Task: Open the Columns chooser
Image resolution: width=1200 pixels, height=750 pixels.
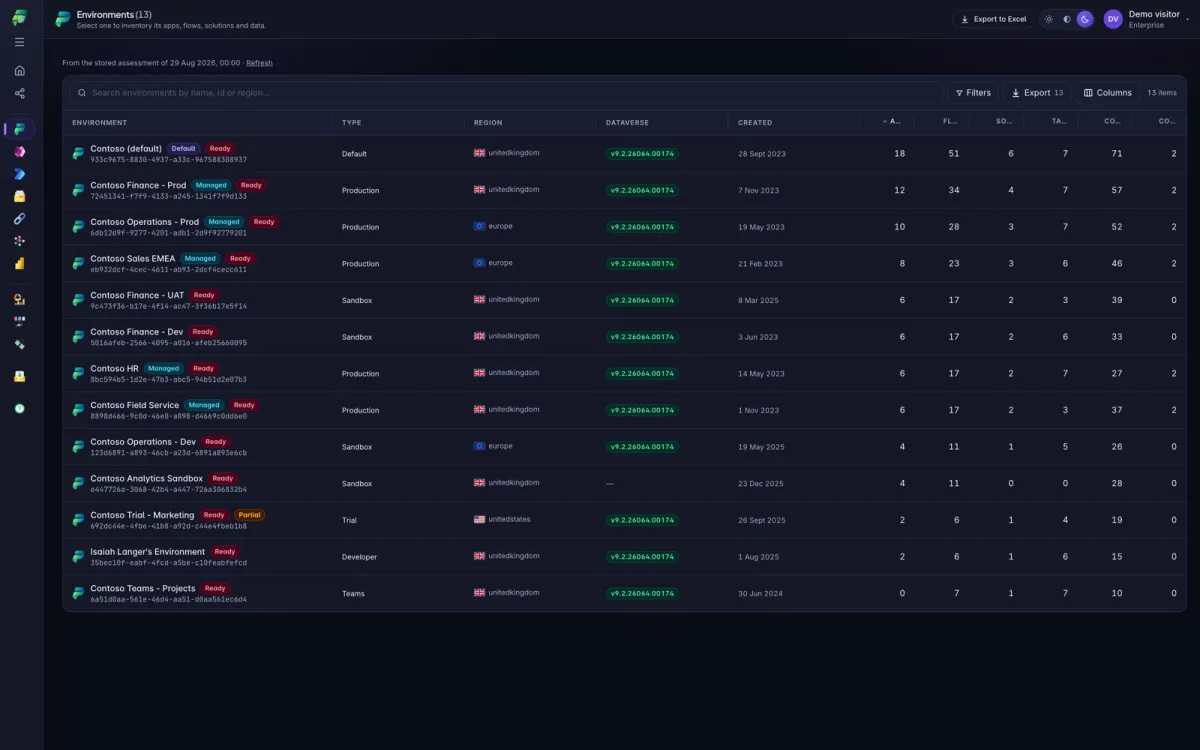Action: [x=1108, y=93]
